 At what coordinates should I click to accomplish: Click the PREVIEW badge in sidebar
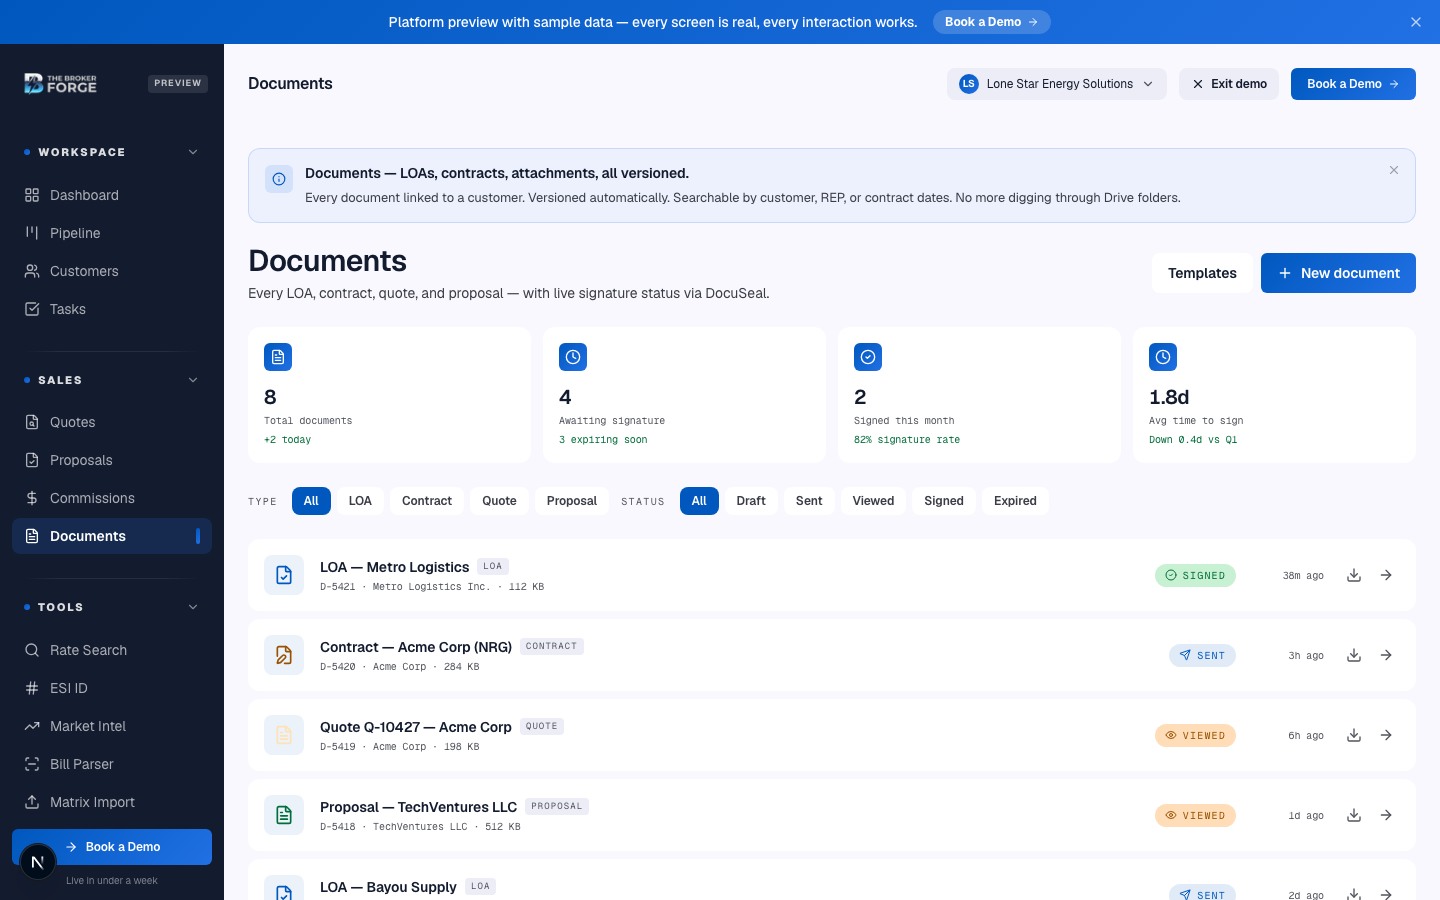(x=178, y=83)
